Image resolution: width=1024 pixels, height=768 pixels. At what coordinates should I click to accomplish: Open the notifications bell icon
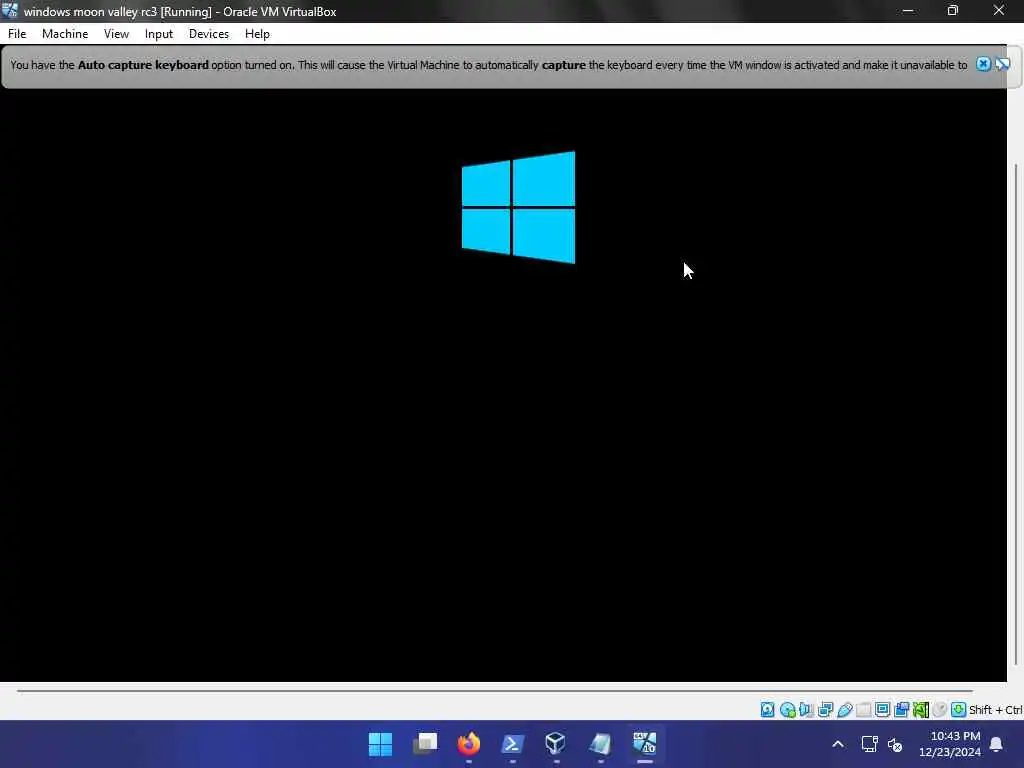pos(997,744)
